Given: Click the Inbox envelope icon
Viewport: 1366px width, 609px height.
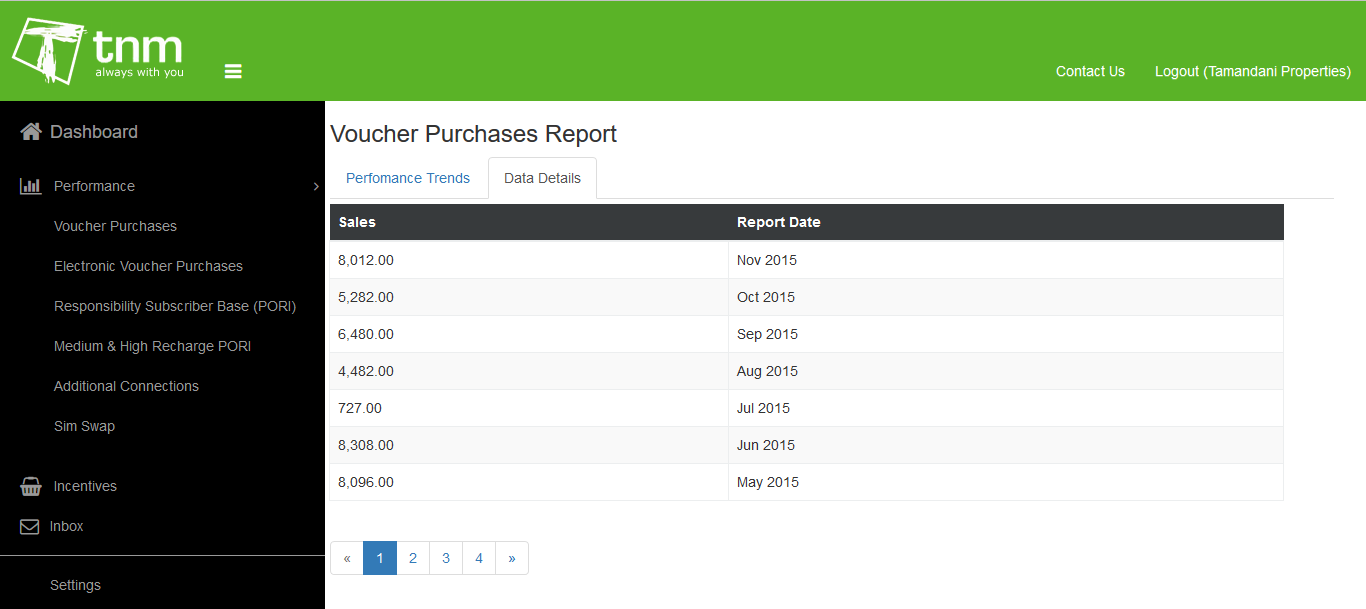Looking at the screenshot, I should tap(30, 526).
